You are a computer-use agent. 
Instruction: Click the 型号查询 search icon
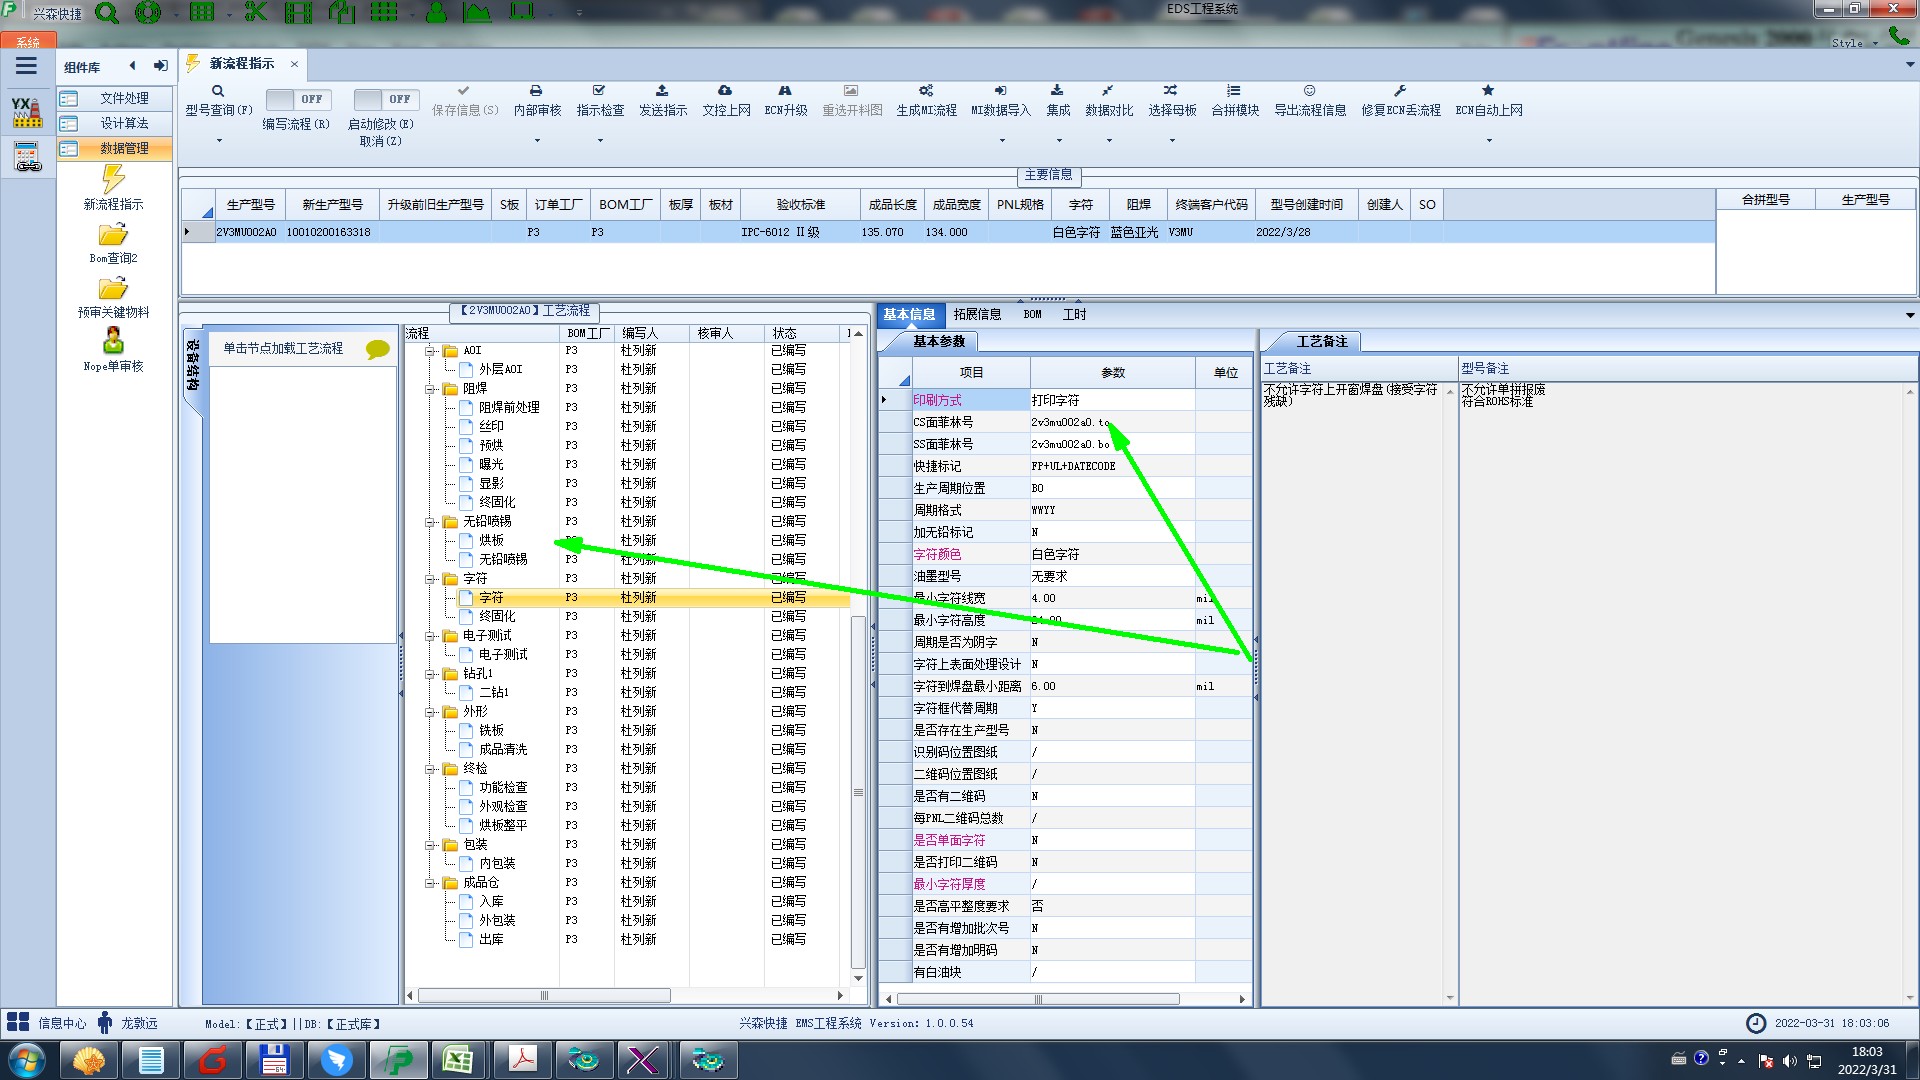(x=217, y=91)
